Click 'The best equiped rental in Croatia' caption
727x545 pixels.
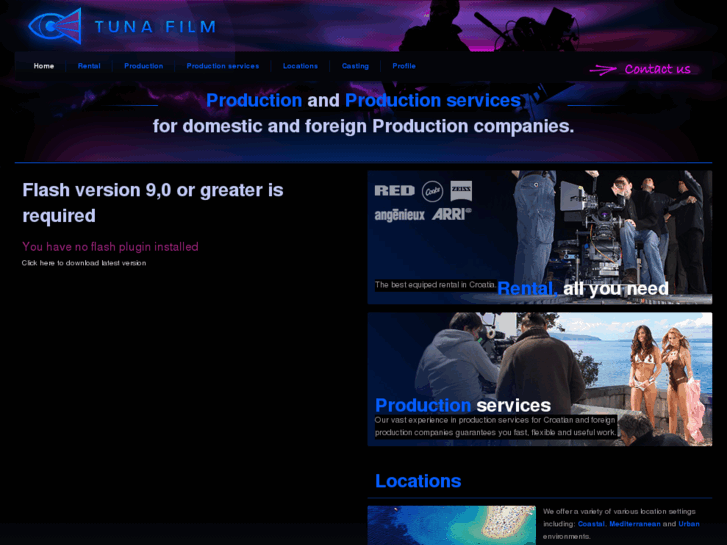[x=435, y=285]
